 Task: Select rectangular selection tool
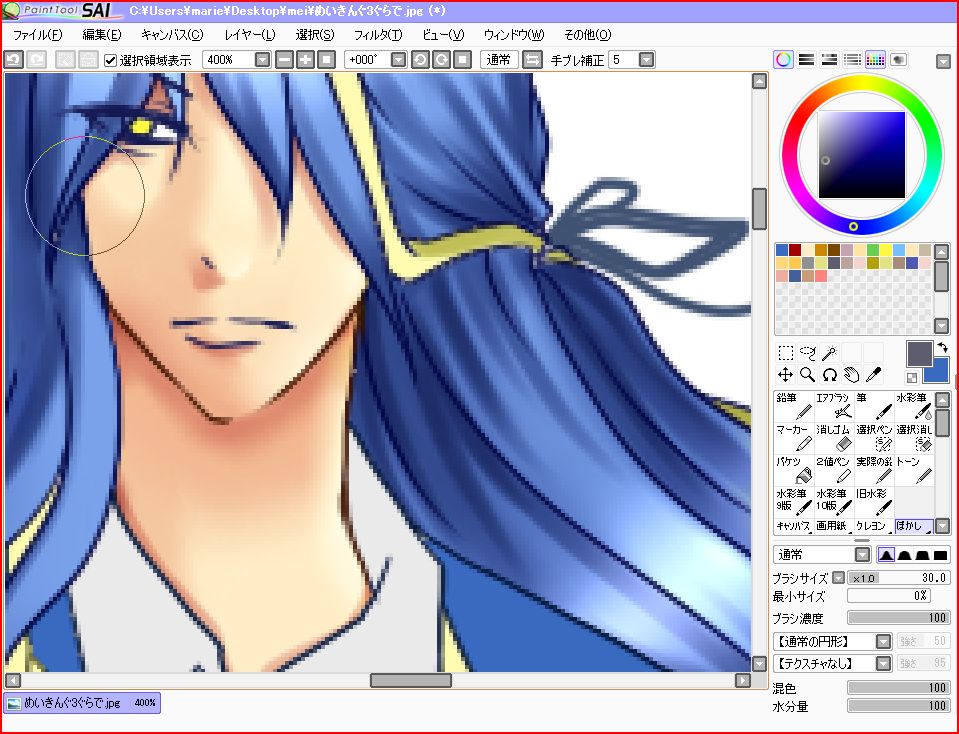(785, 353)
